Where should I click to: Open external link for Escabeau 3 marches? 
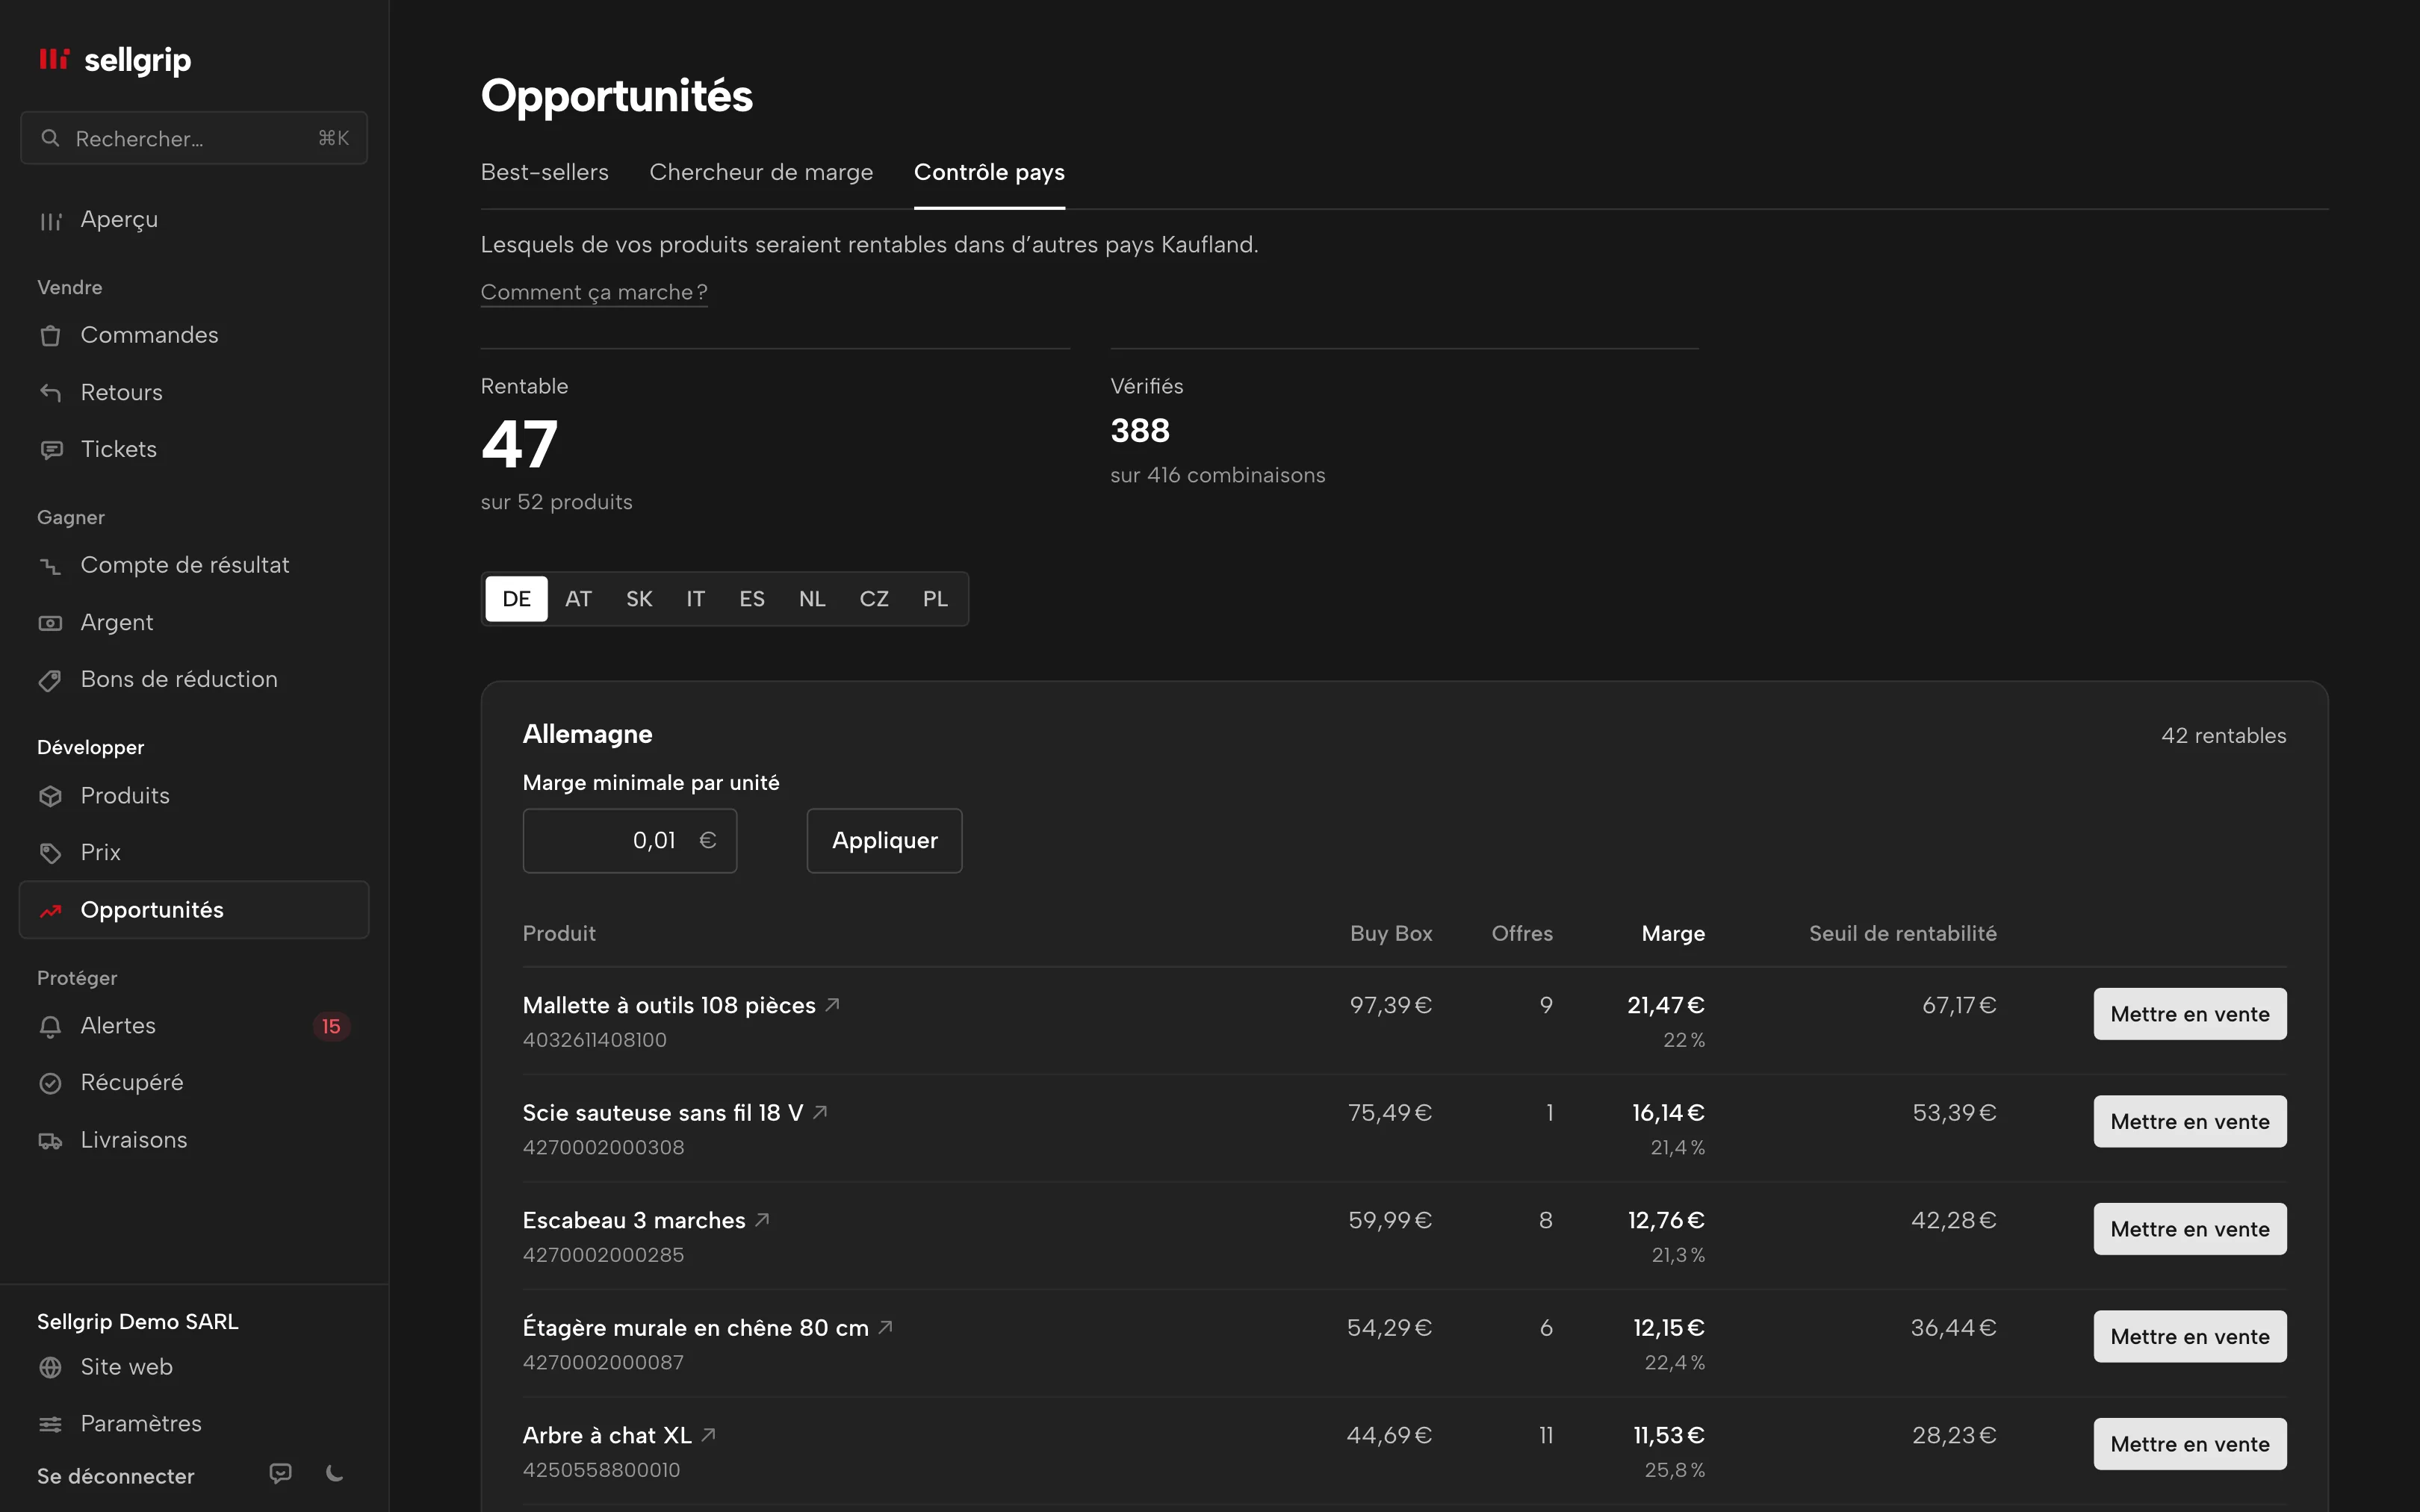(762, 1219)
